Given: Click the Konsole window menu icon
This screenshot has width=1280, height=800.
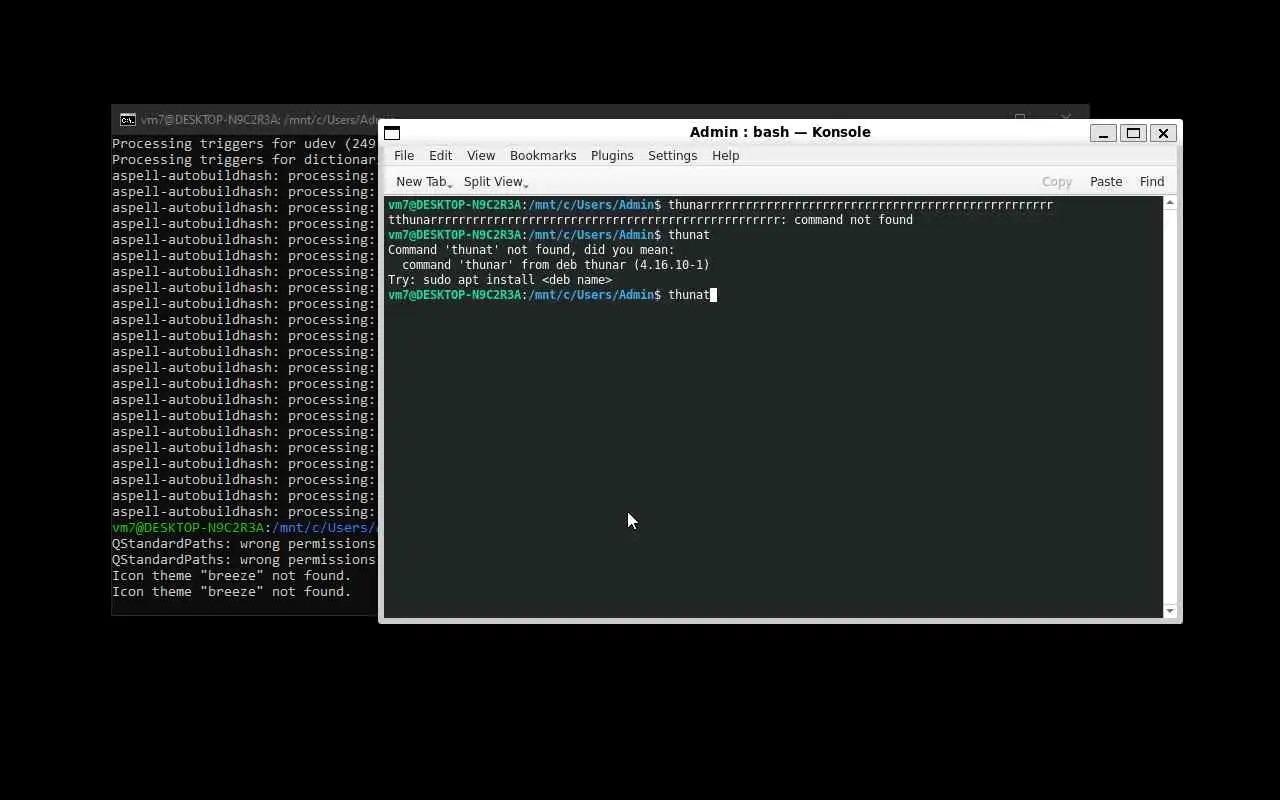Looking at the screenshot, I should [392, 133].
